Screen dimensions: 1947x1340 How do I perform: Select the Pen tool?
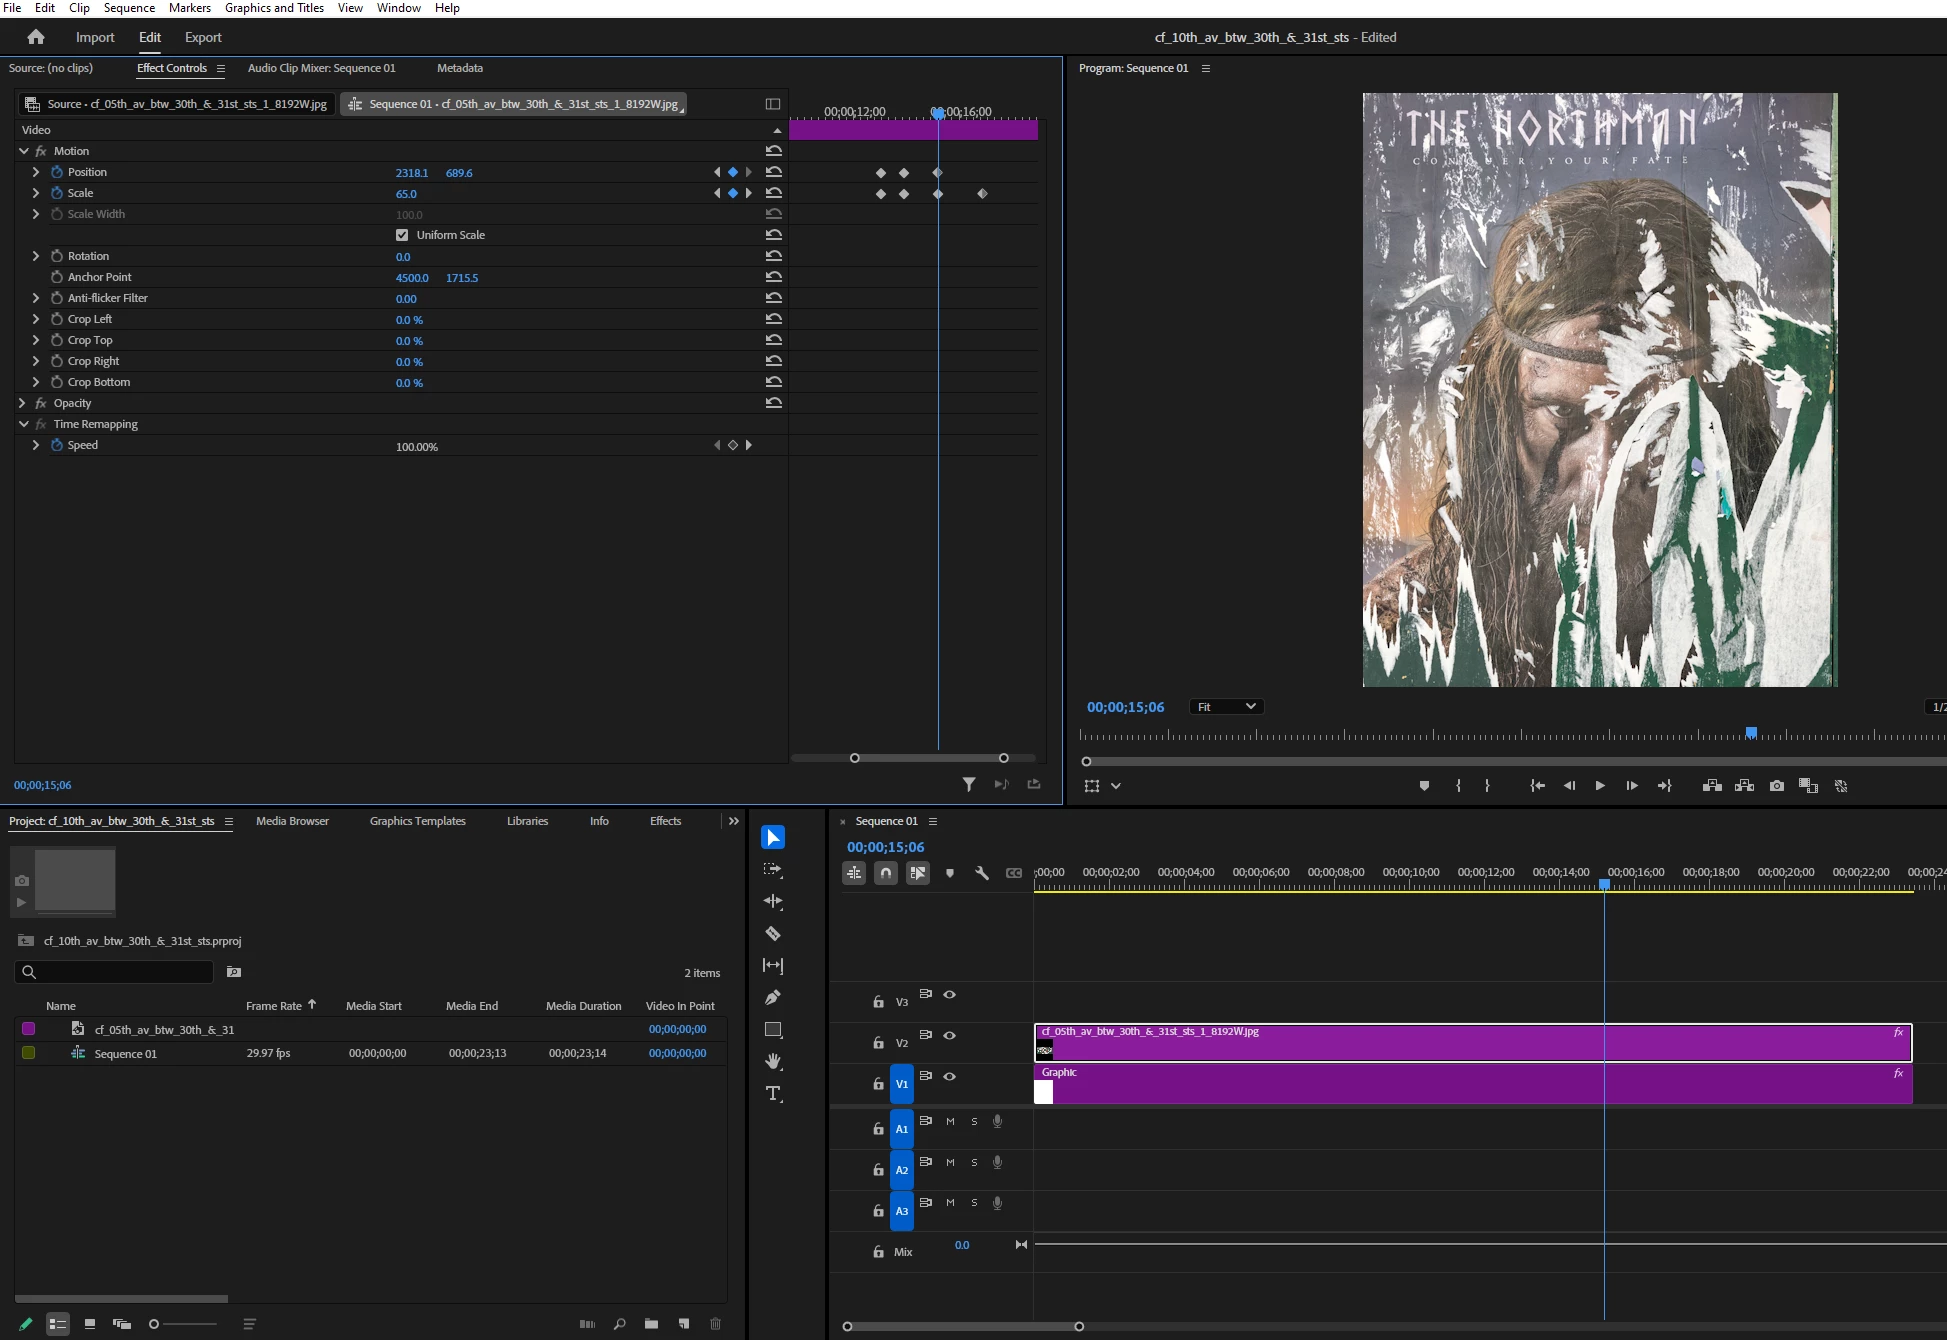coord(773,997)
